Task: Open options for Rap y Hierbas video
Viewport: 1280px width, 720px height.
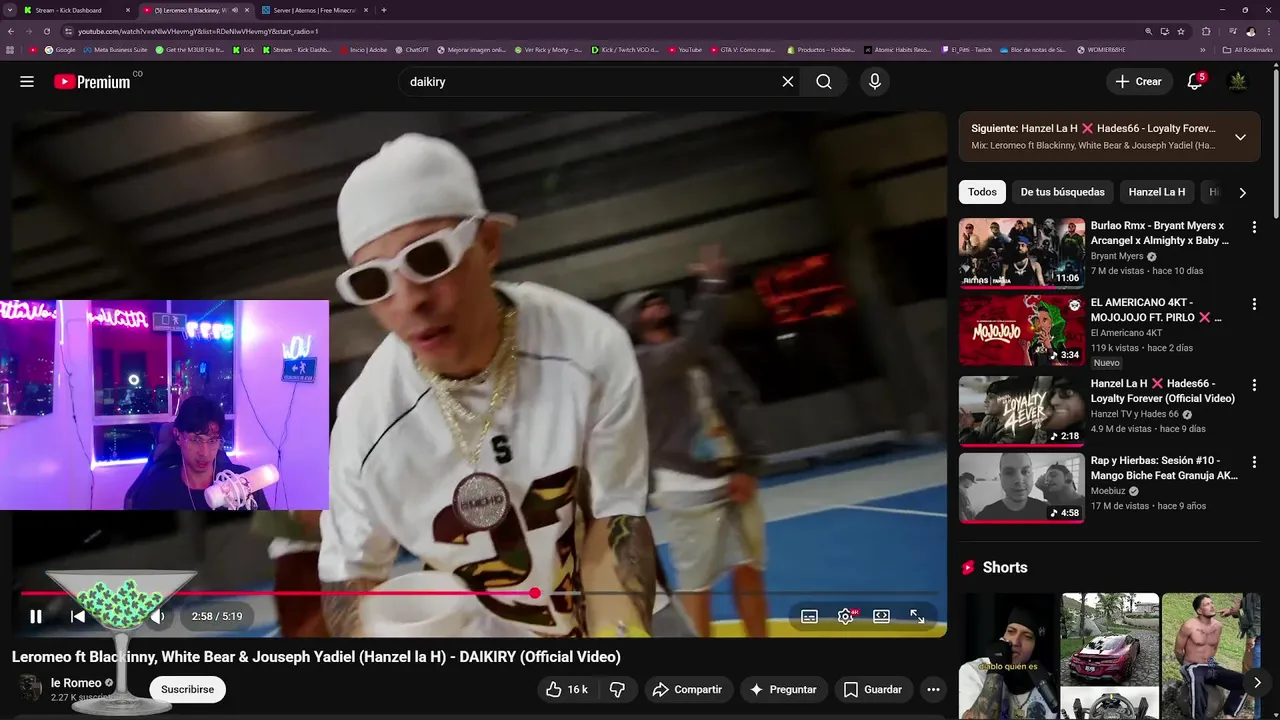Action: click(x=1254, y=462)
